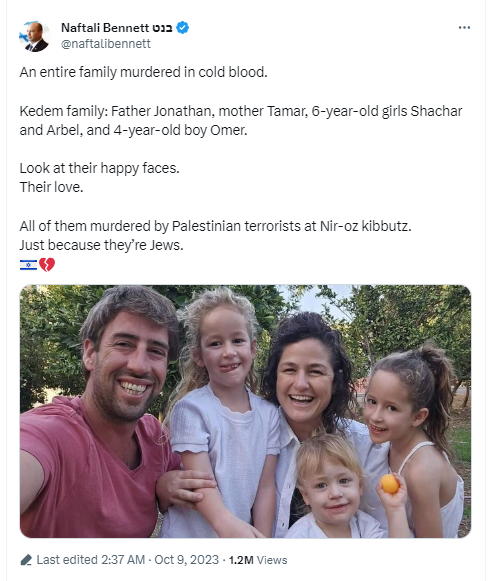Click the broken heart emoji

coord(47,265)
